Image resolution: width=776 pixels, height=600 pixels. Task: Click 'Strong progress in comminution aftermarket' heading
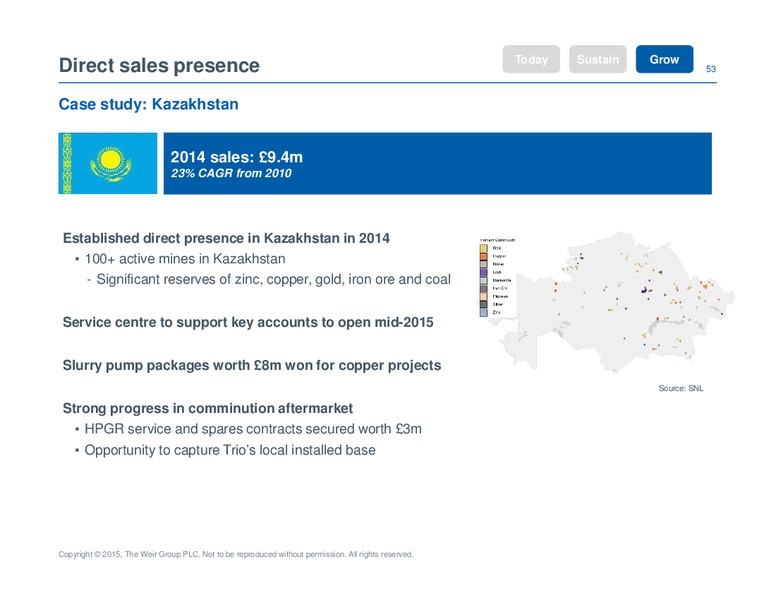pos(208,408)
